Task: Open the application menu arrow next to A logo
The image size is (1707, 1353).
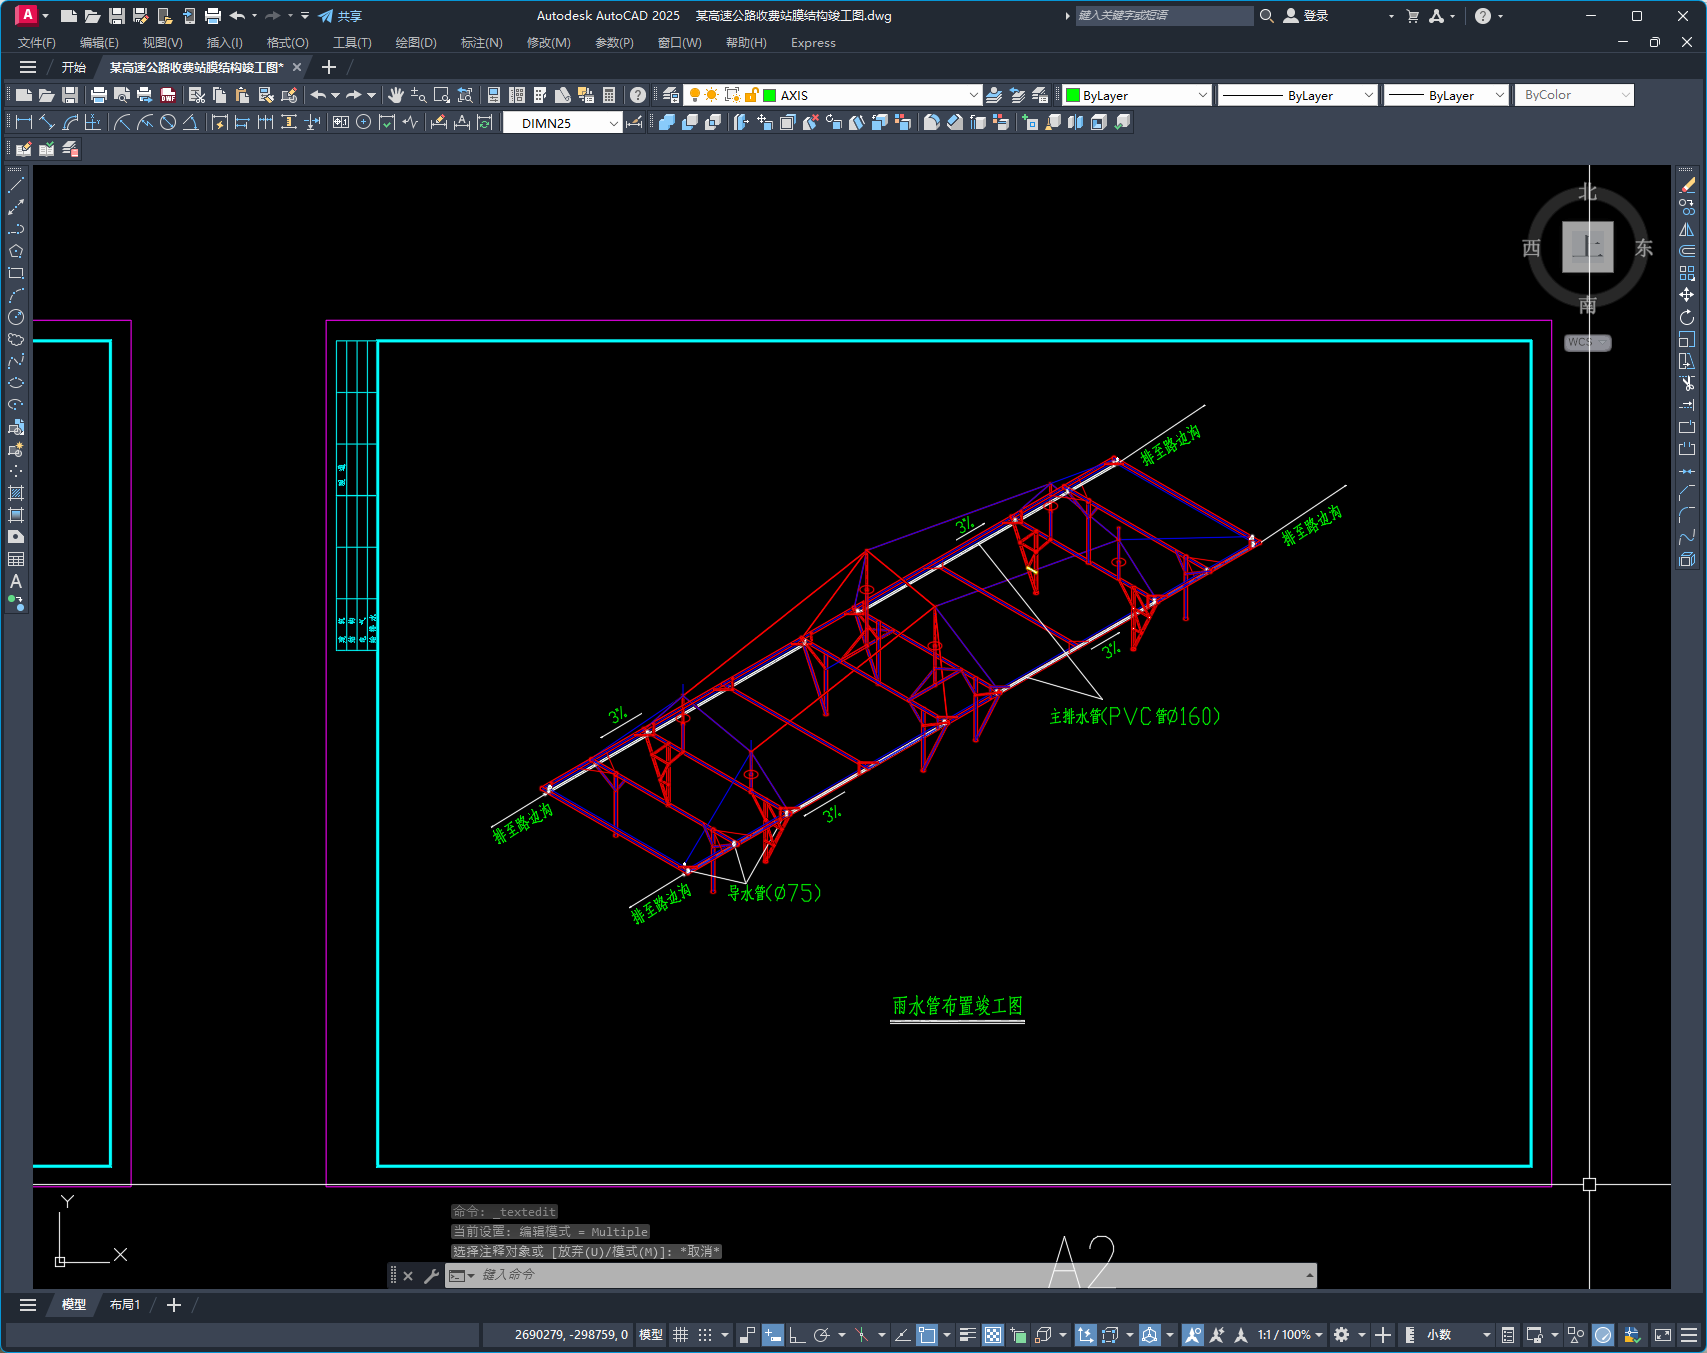Action: (x=45, y=16)
